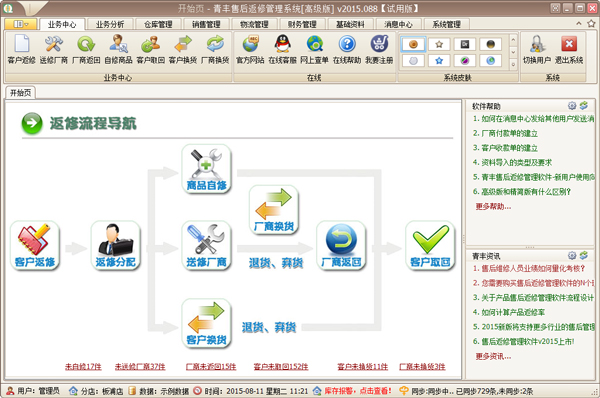The width and height of the screenshot is (600, 398).
Task: Switch to 基础资料 ribbon tab
Action: click(350, 24)
